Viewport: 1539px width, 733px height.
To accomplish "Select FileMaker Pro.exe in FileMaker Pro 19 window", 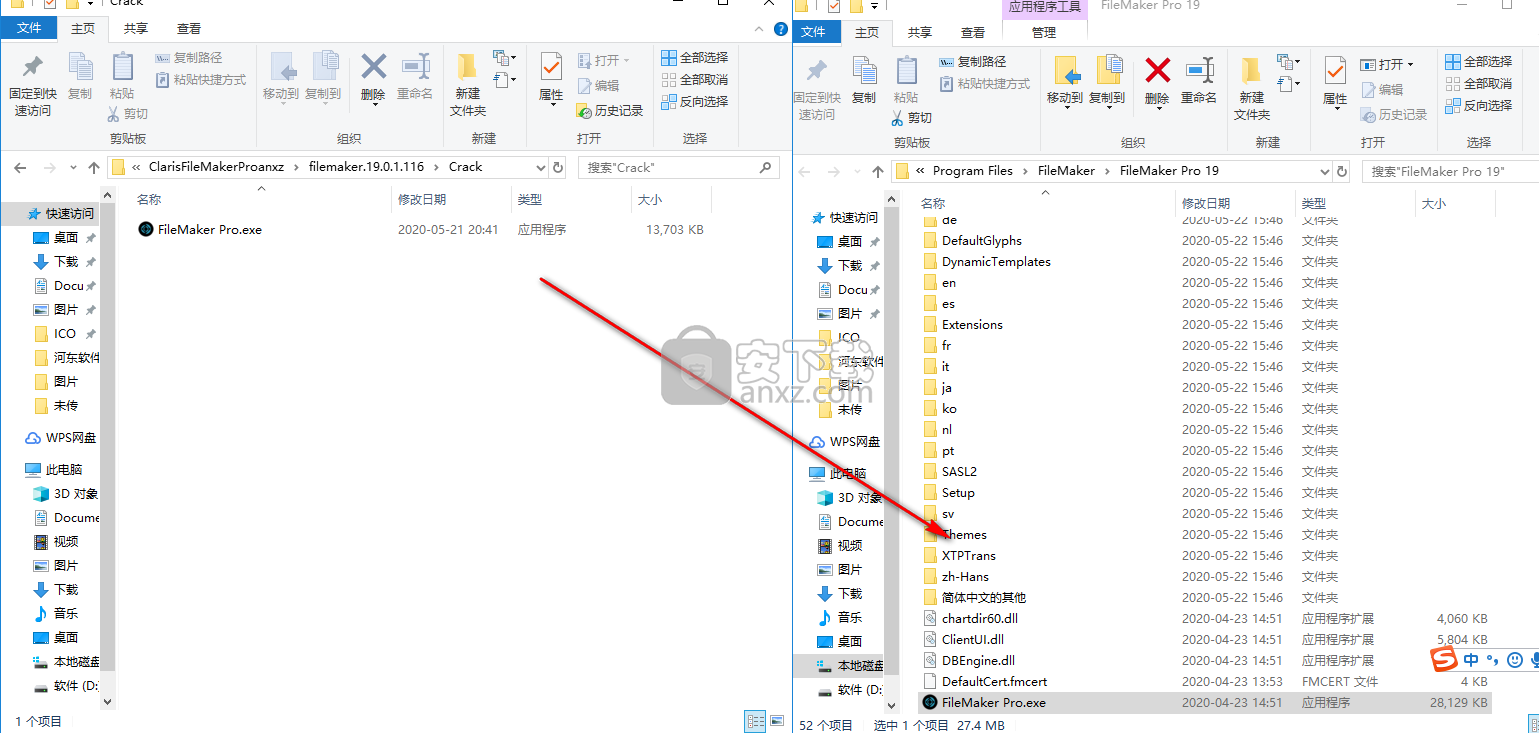I will (x=1205, y=703).
